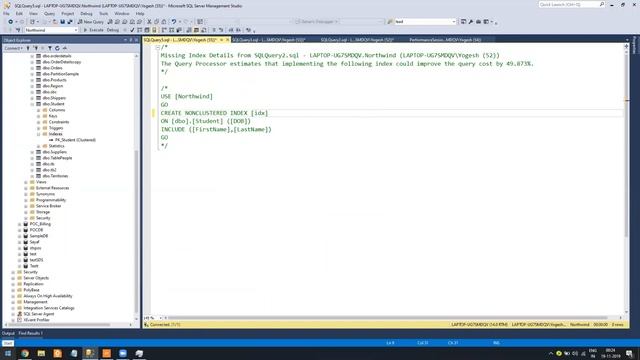Expand the dbo.Orders table node
This screenshot has width=640, height=360.
[32, 68]
